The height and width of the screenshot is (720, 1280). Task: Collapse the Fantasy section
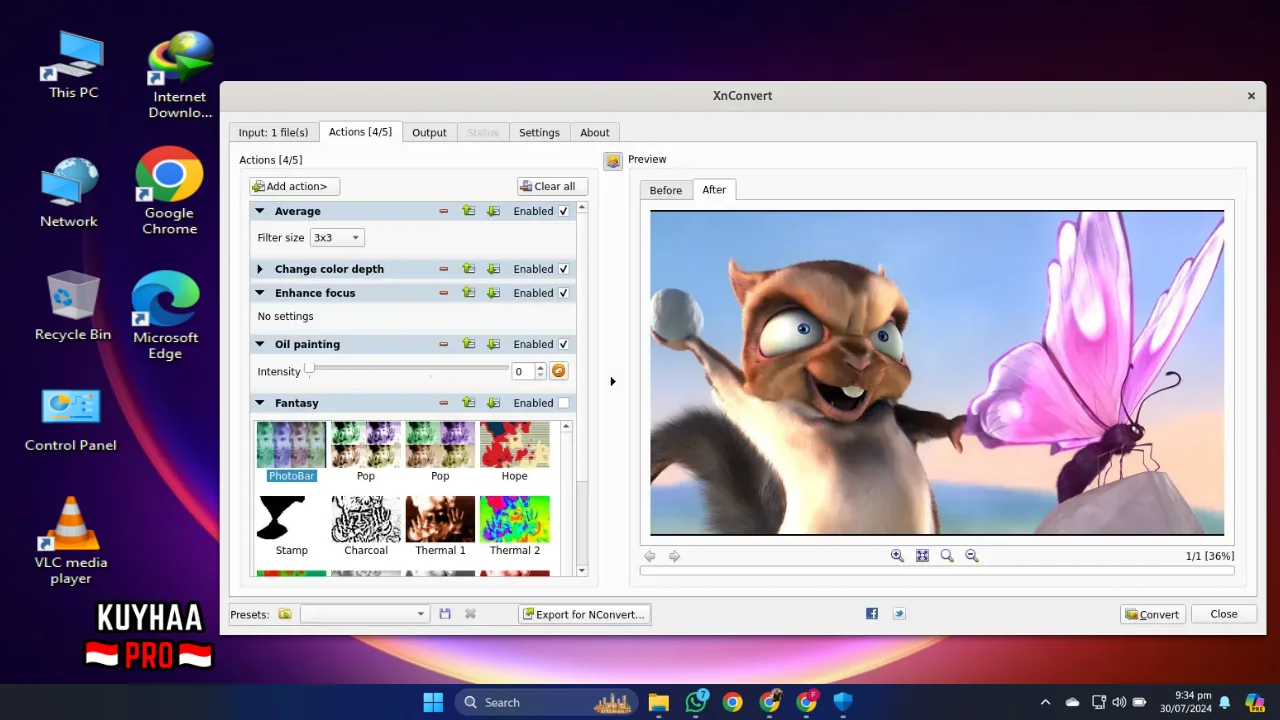click(x=260, y=403)
